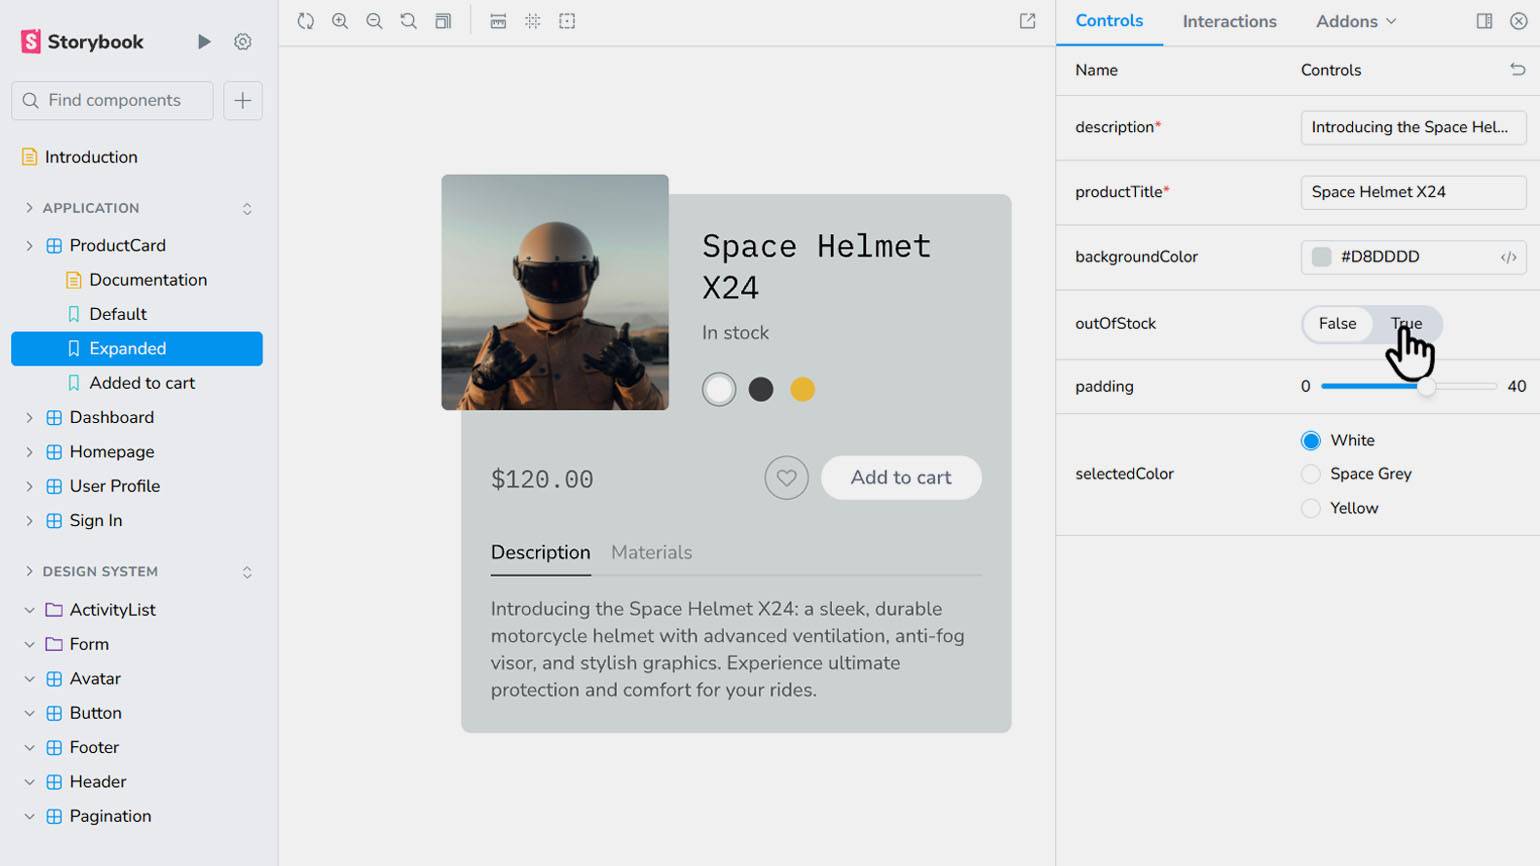The width and height of the screenshot is (1540, 866).
Task: Switch to the Interactions tab
Action: click(1229, 21)
